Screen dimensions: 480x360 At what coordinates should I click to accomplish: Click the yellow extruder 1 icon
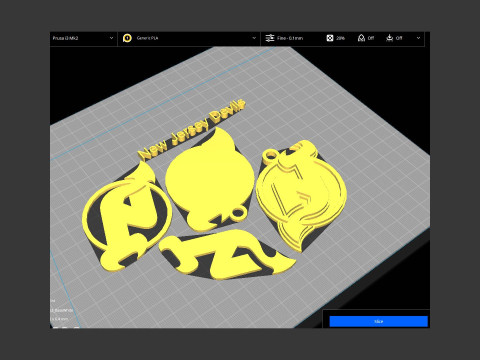[x=127, y=38]
